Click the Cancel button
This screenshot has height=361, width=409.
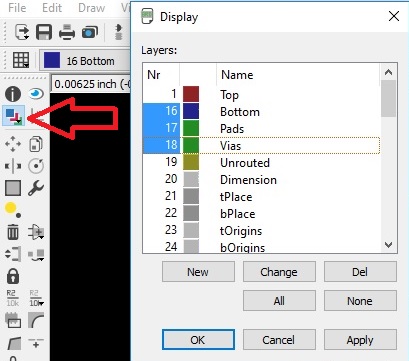279,340
